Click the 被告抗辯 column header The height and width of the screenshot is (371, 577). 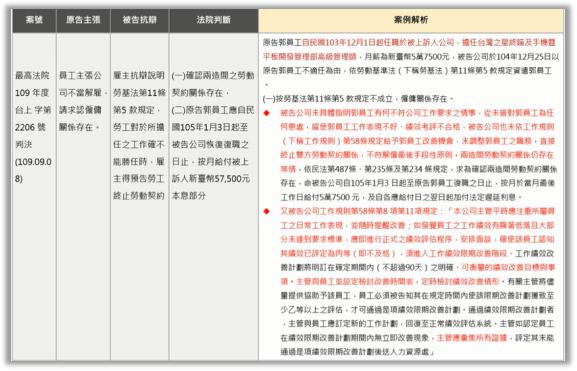[139, 20]
